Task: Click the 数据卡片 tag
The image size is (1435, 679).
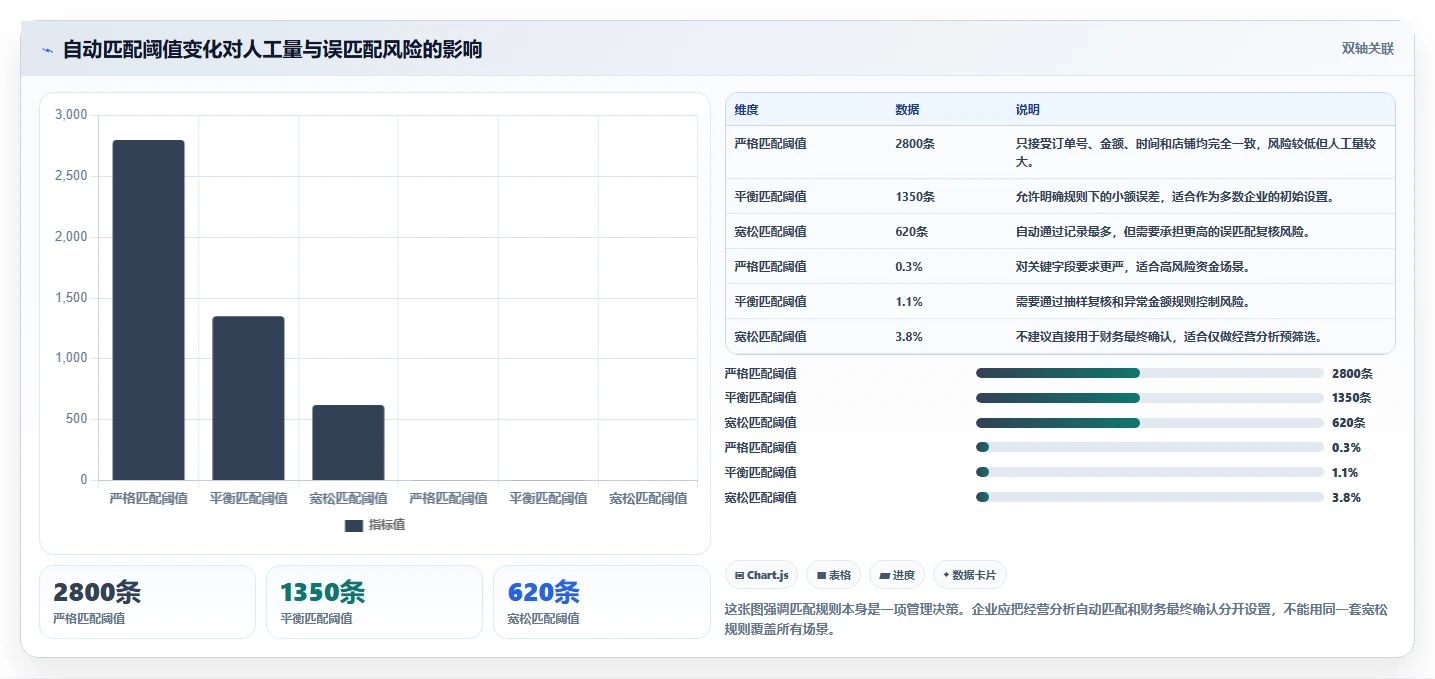Action: click(969, 575)
